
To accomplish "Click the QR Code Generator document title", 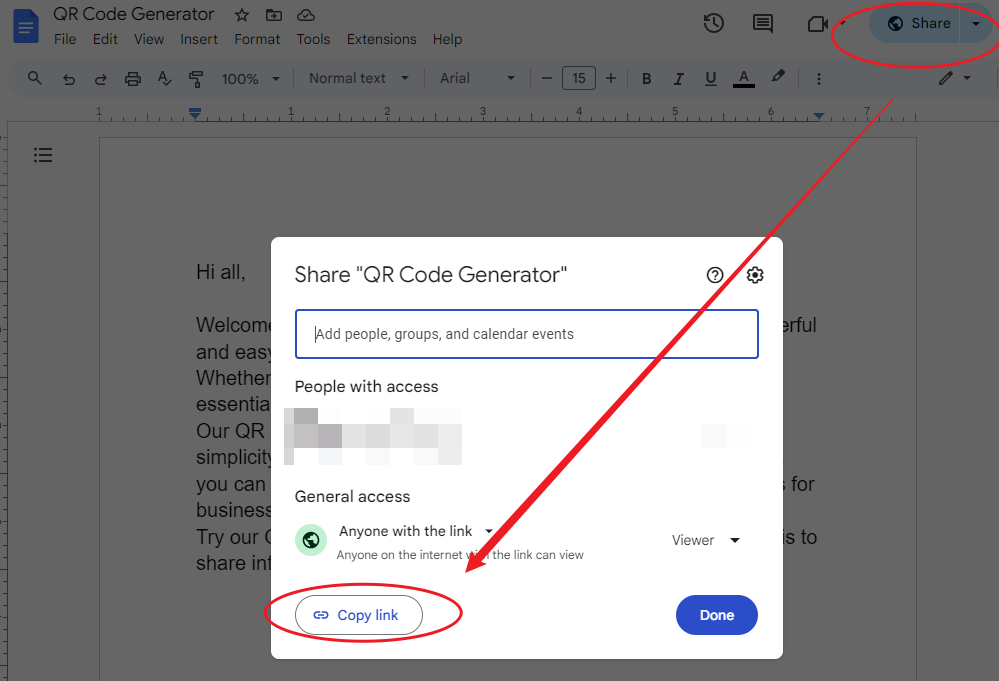I will pos(134,14).
